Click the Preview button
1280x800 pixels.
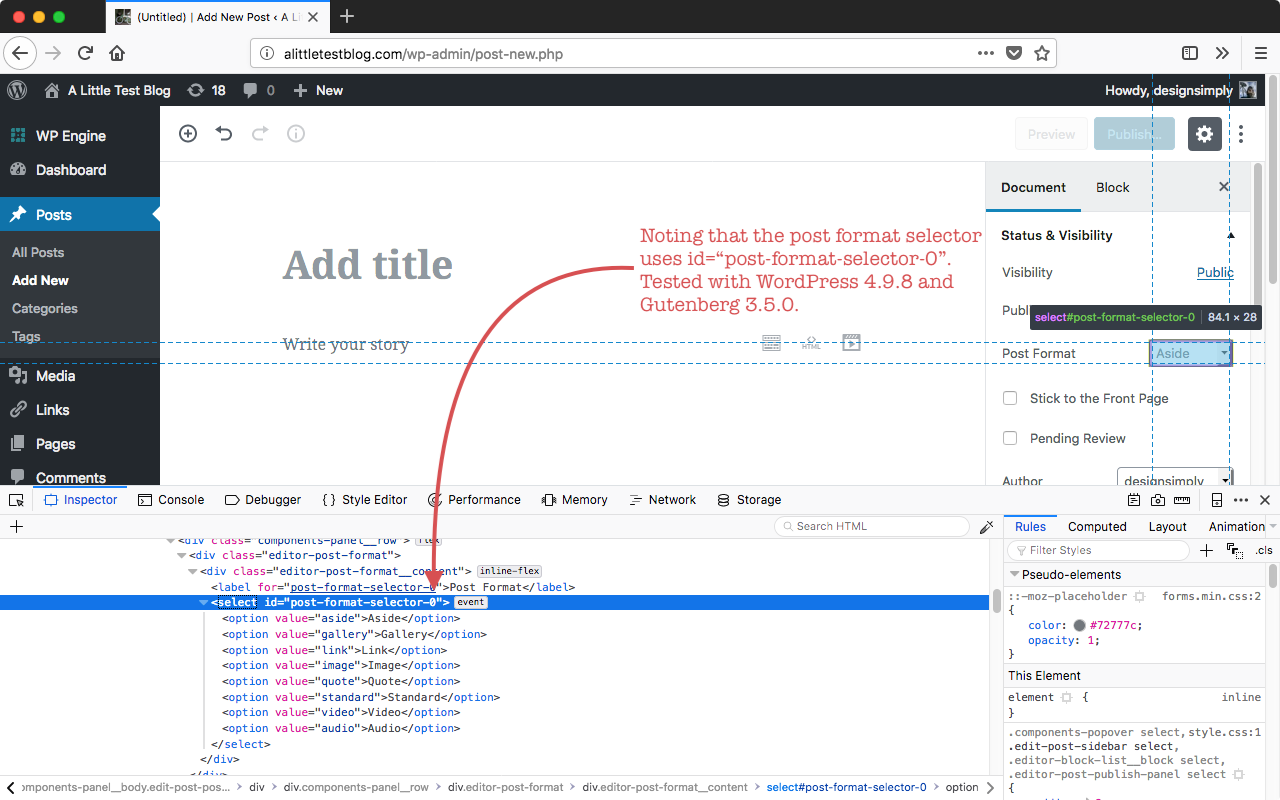1051,134
